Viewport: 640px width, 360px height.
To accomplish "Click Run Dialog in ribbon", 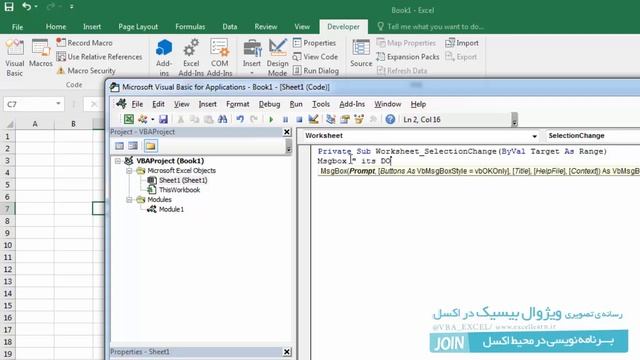I will point(316,71).
